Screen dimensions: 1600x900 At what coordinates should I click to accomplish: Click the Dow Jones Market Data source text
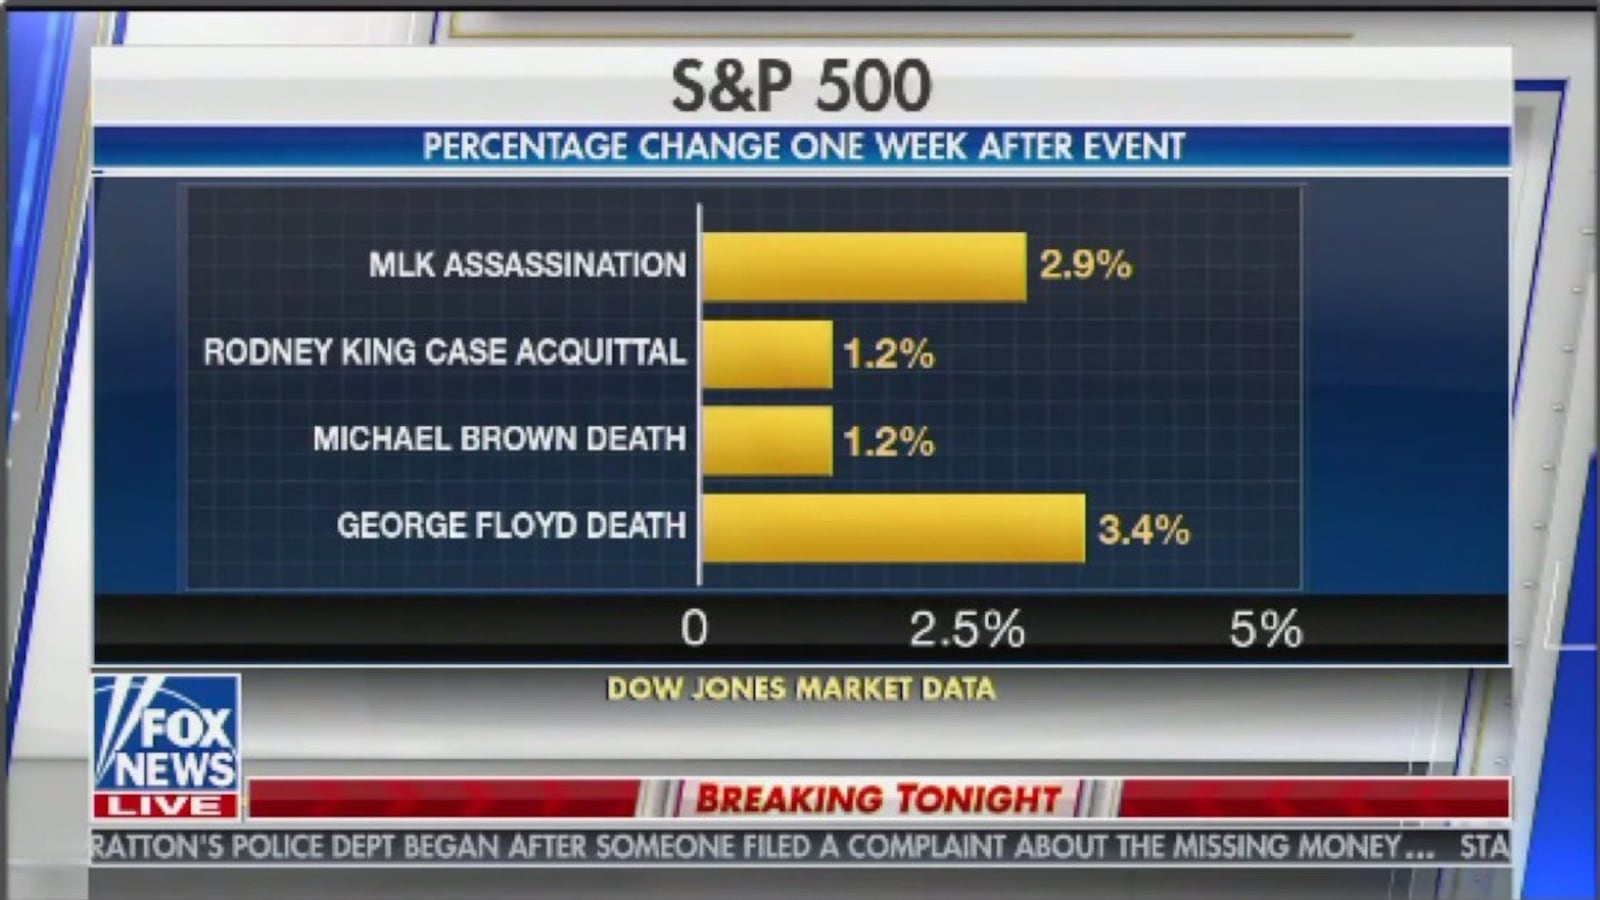801,689
